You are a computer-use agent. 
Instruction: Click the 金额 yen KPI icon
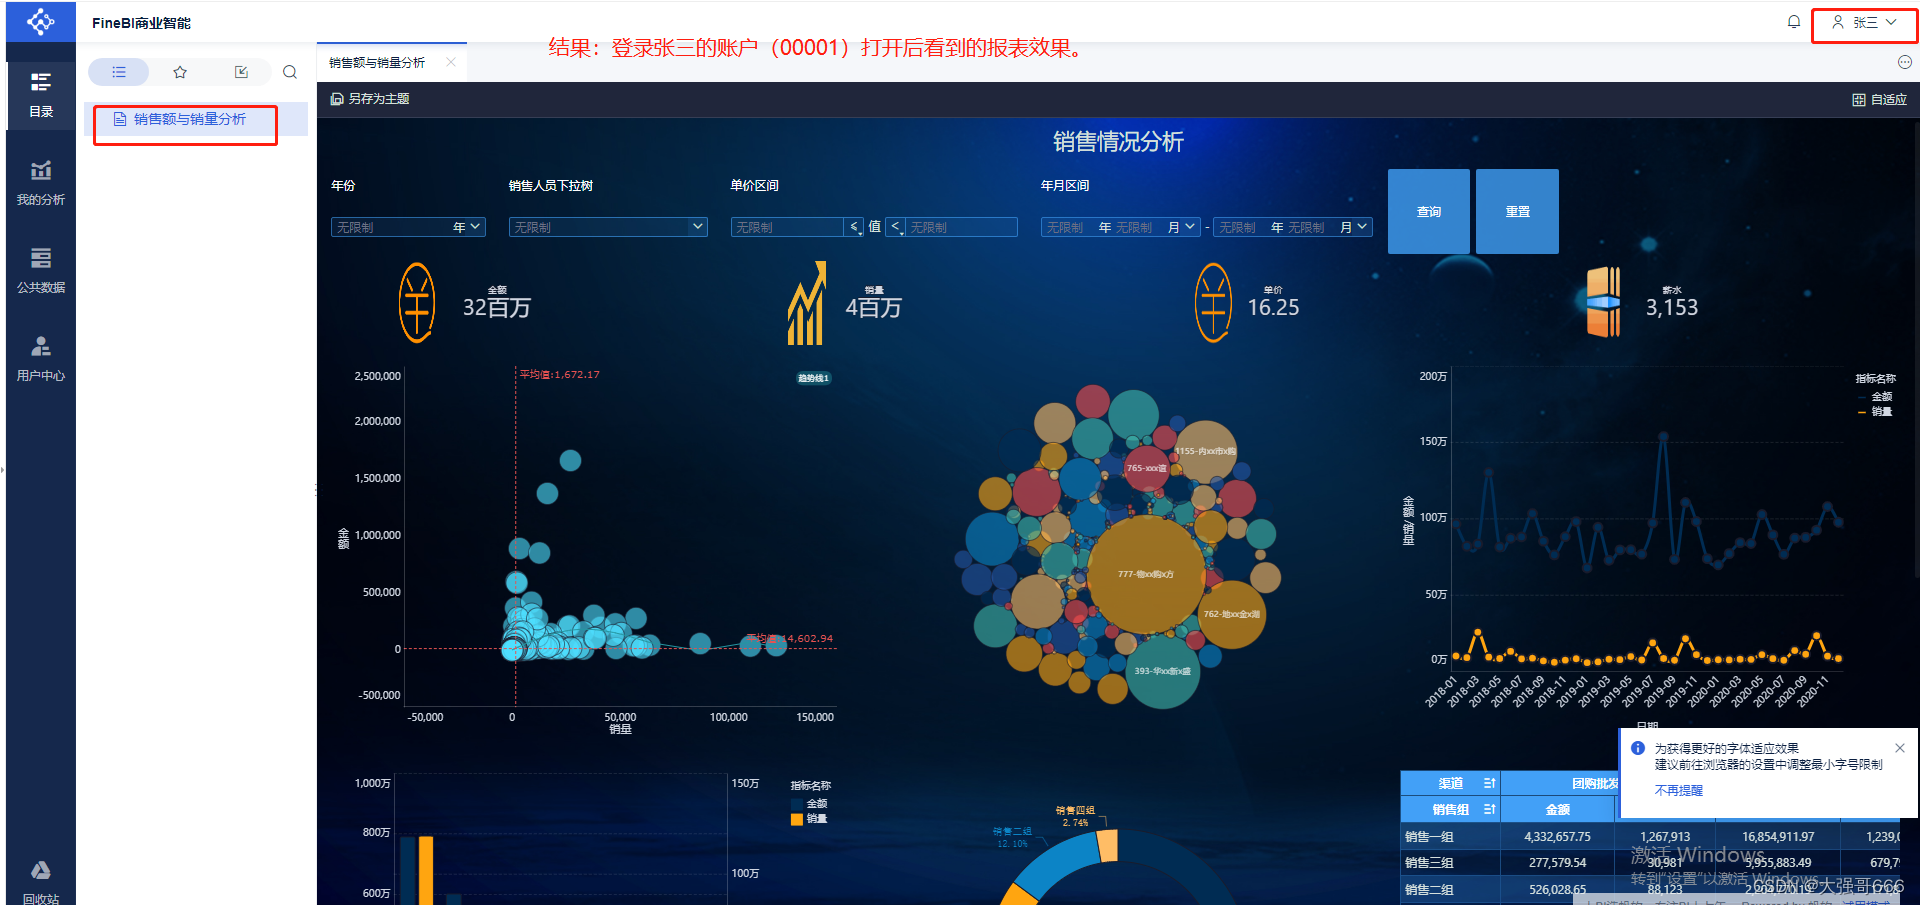pos(417,302)
